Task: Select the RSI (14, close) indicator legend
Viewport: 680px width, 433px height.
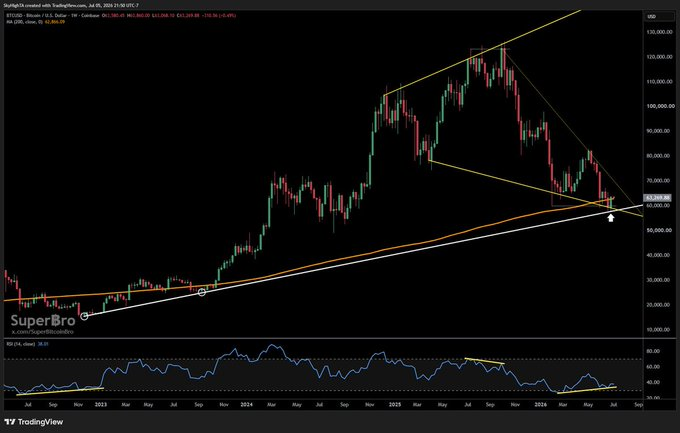Action: coord(21,344)
